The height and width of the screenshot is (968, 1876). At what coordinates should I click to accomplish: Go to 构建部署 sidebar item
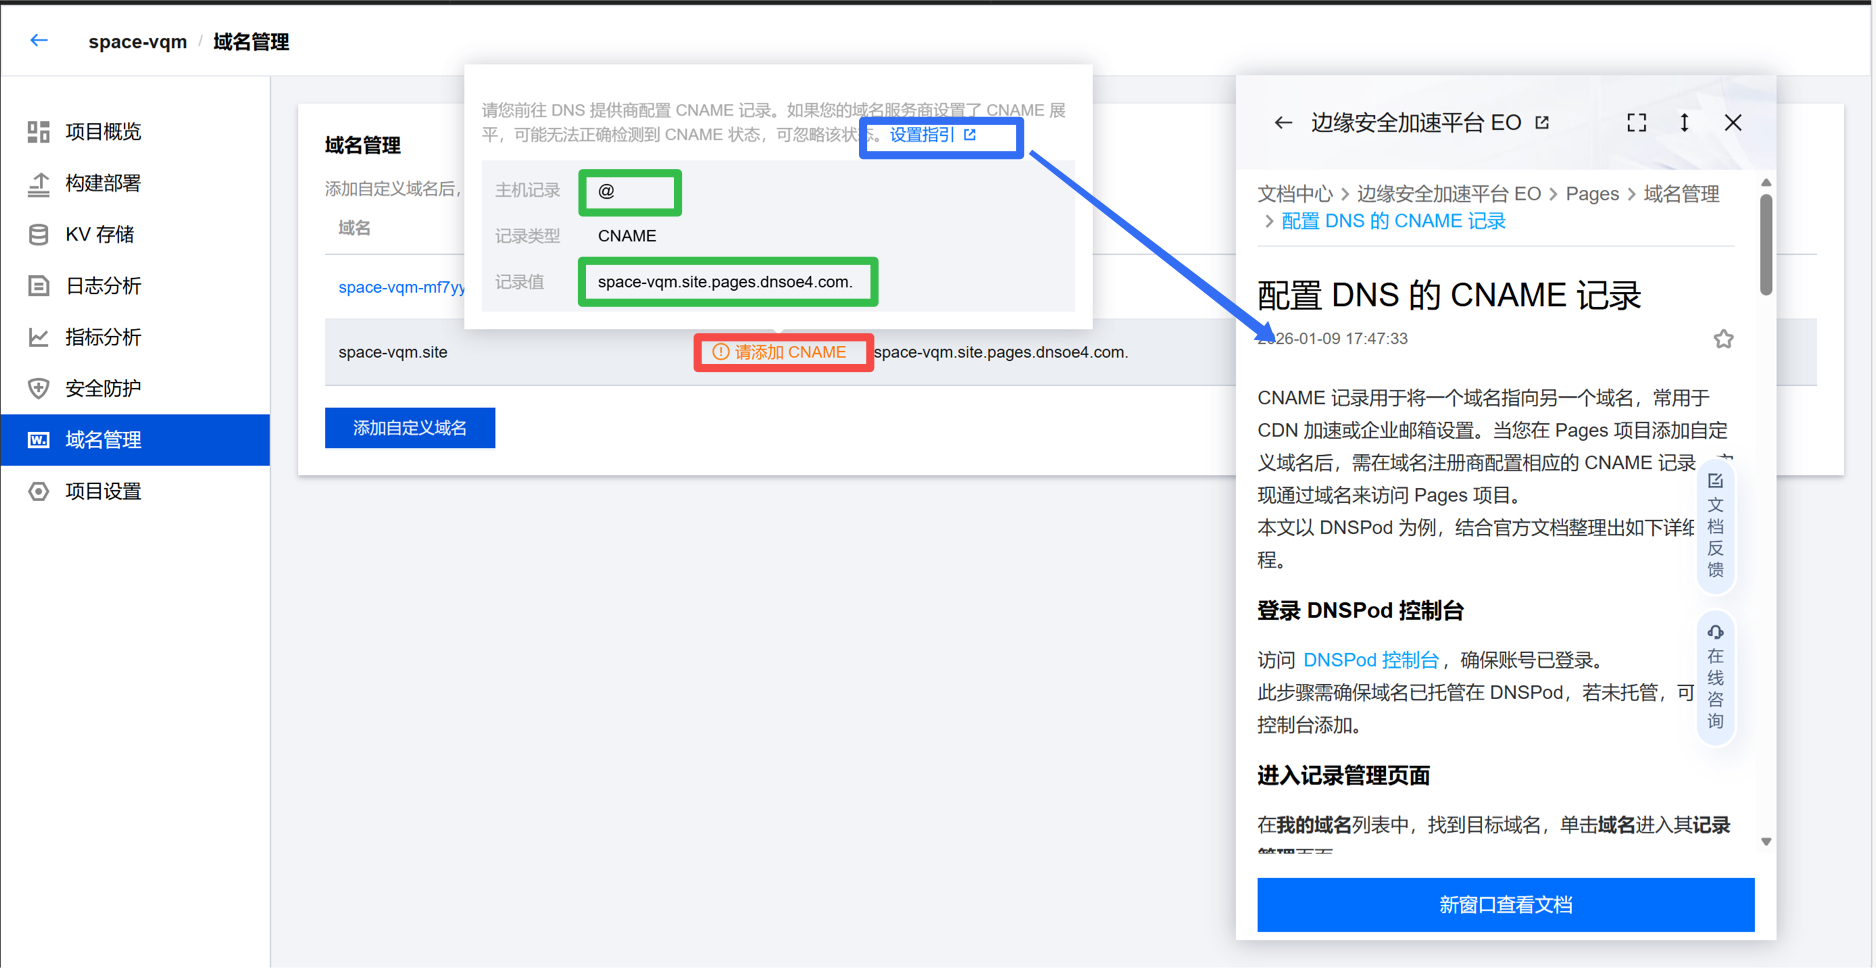[103, 183]
